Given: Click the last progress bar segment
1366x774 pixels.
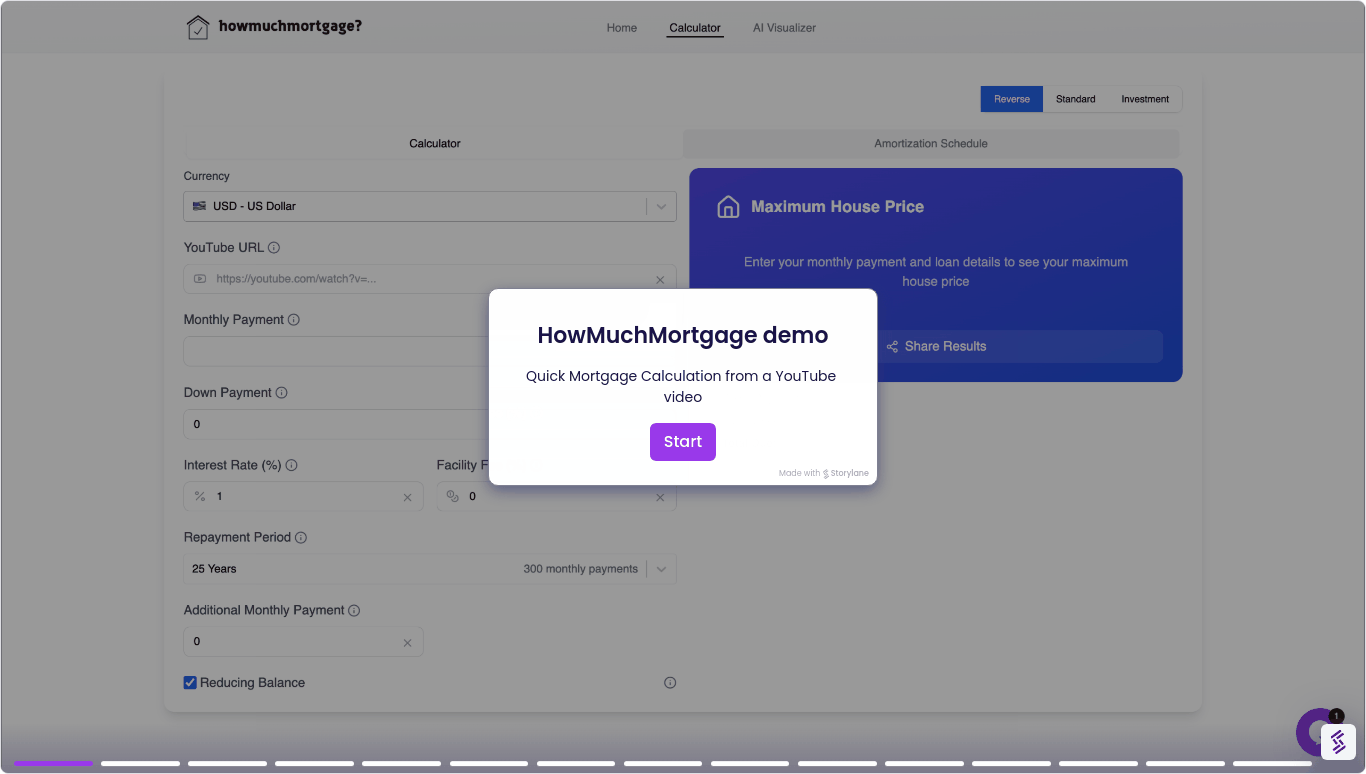Looking at the screenshot, I should tap(1272, 763).
